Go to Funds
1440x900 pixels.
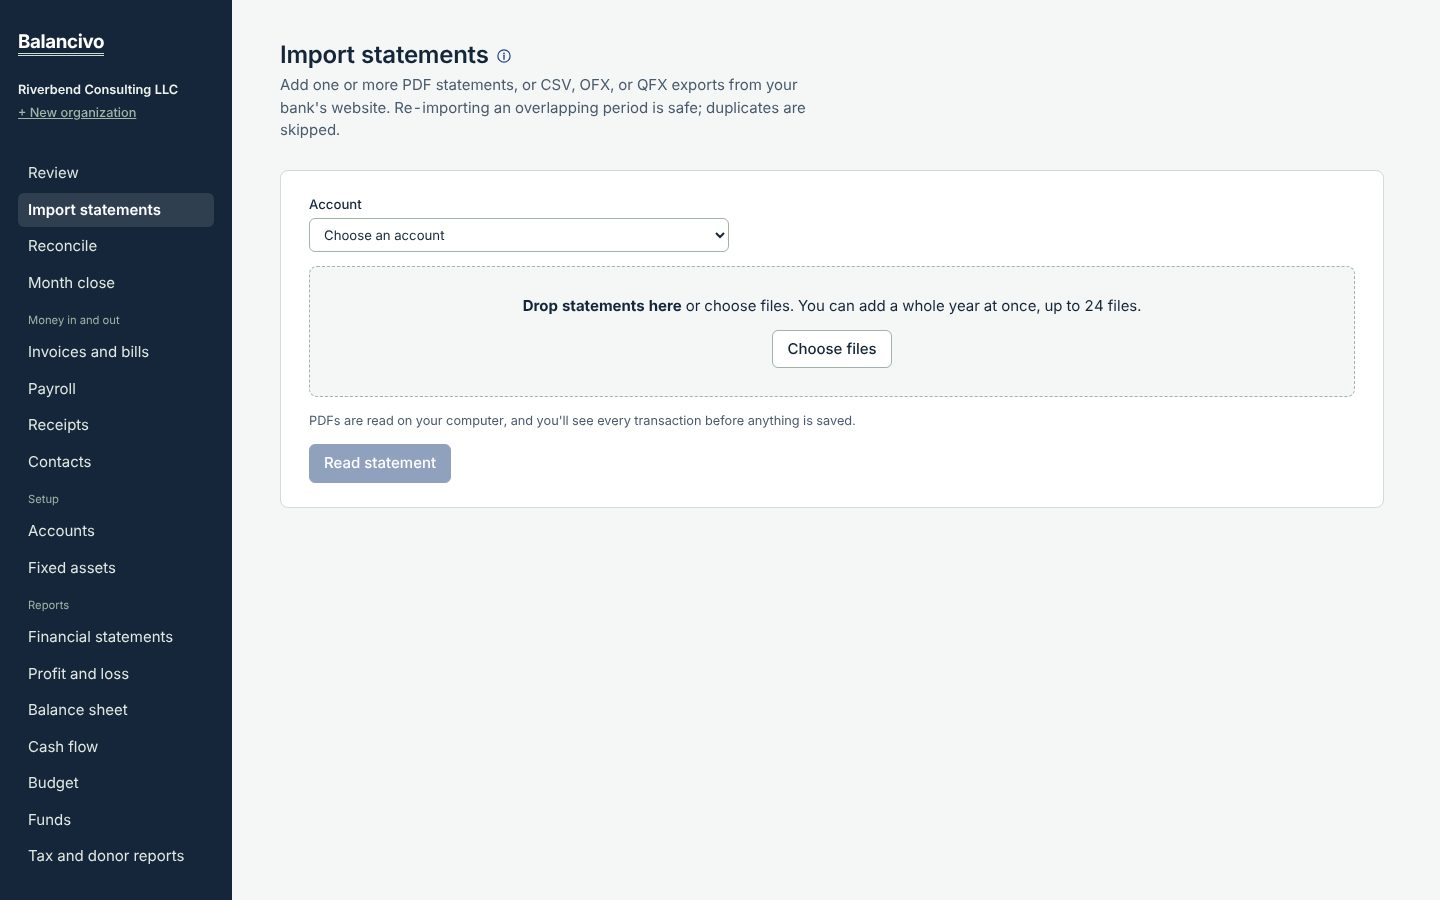pos(116,820)
